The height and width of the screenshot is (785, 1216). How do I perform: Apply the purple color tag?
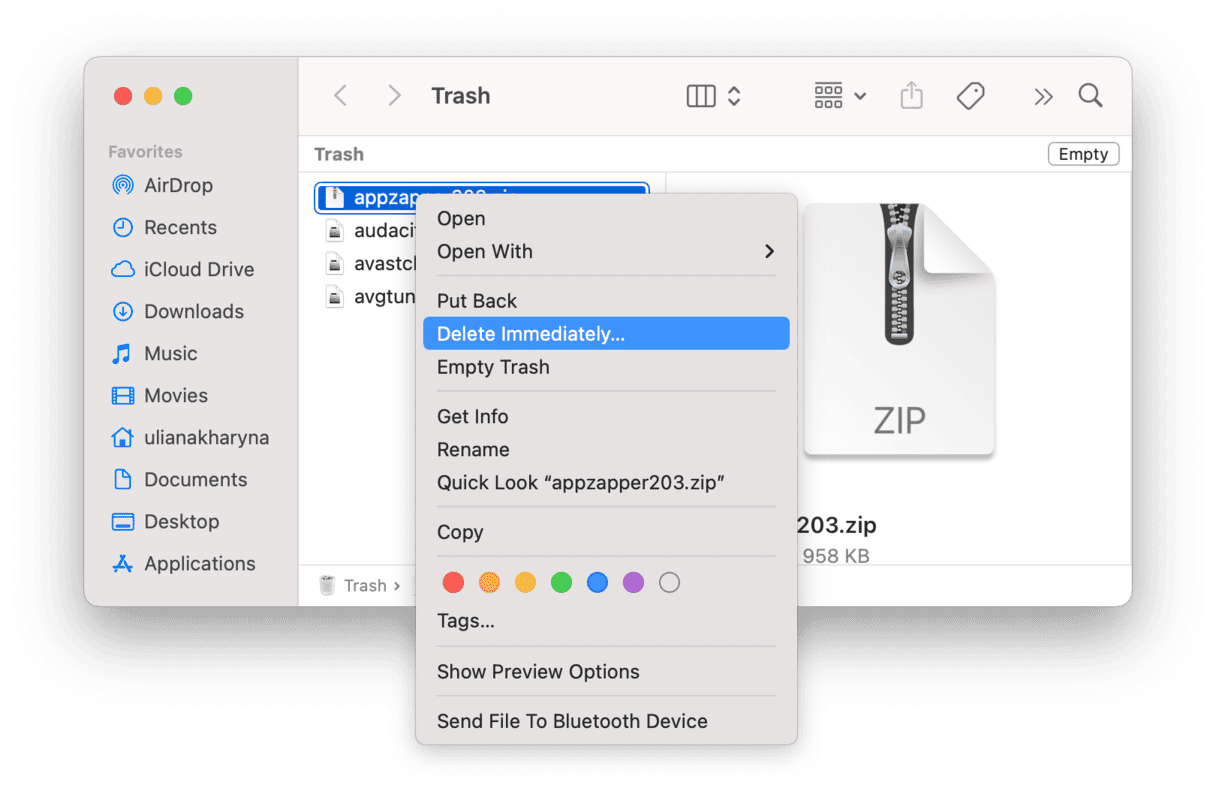(633, 583)
